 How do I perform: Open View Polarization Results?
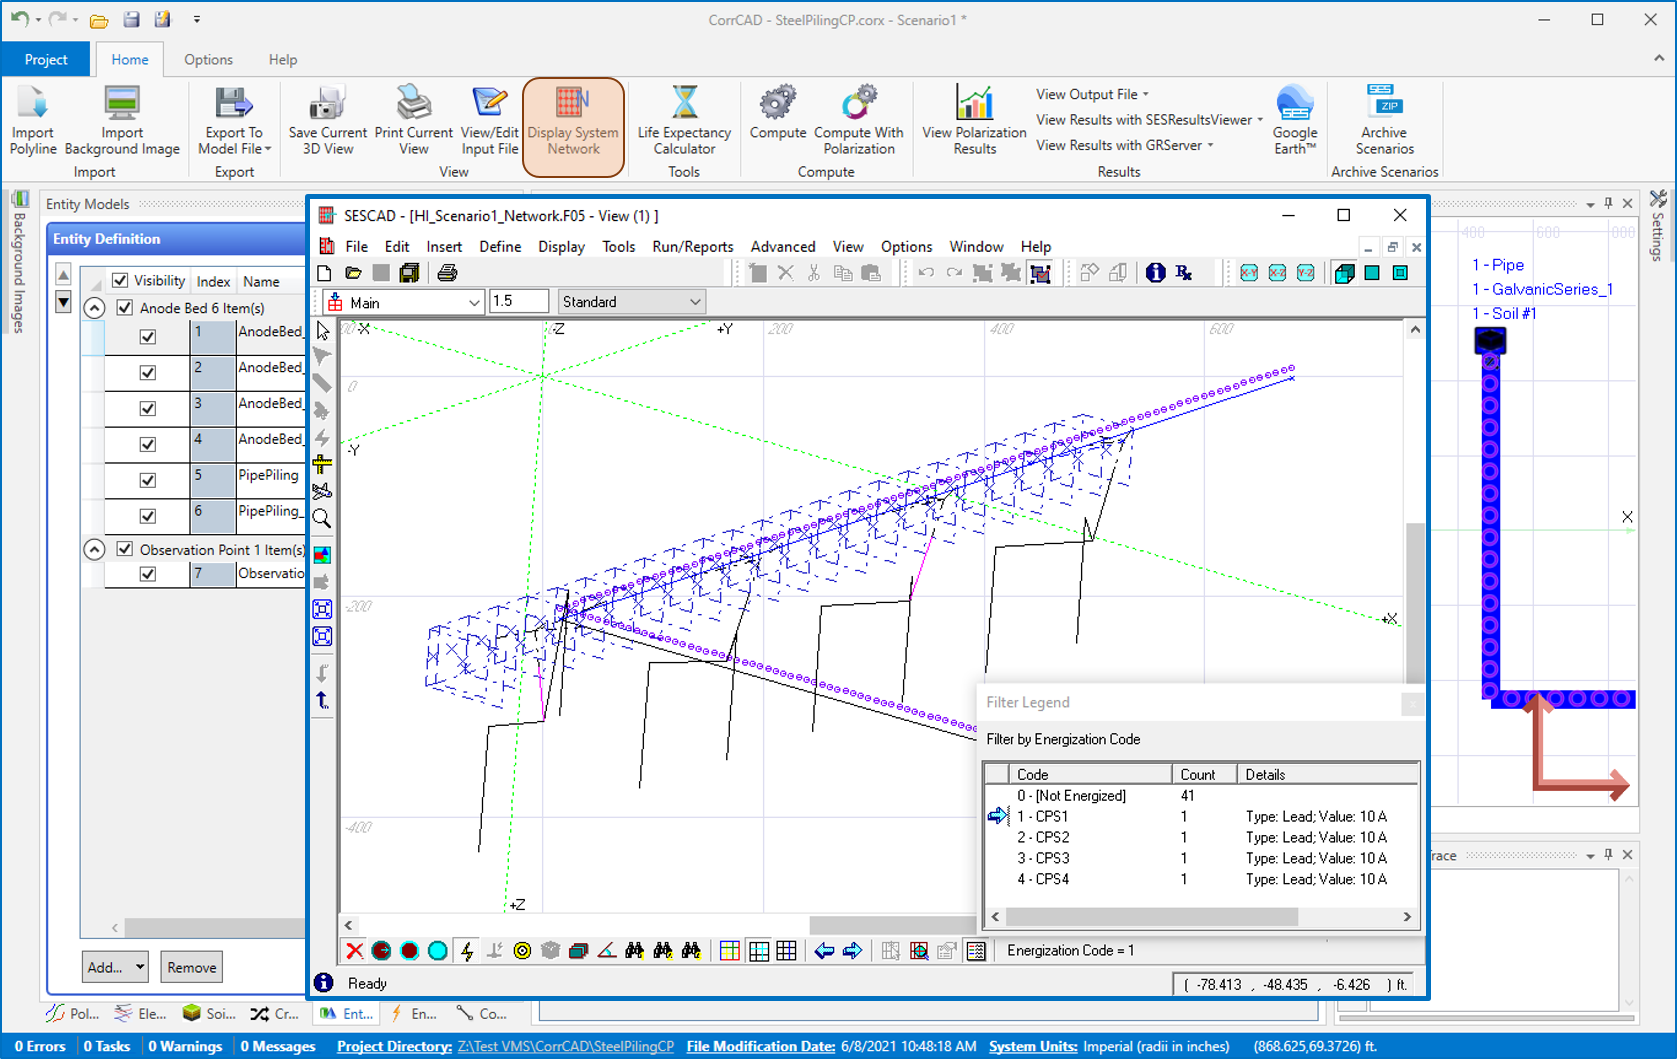974,121
